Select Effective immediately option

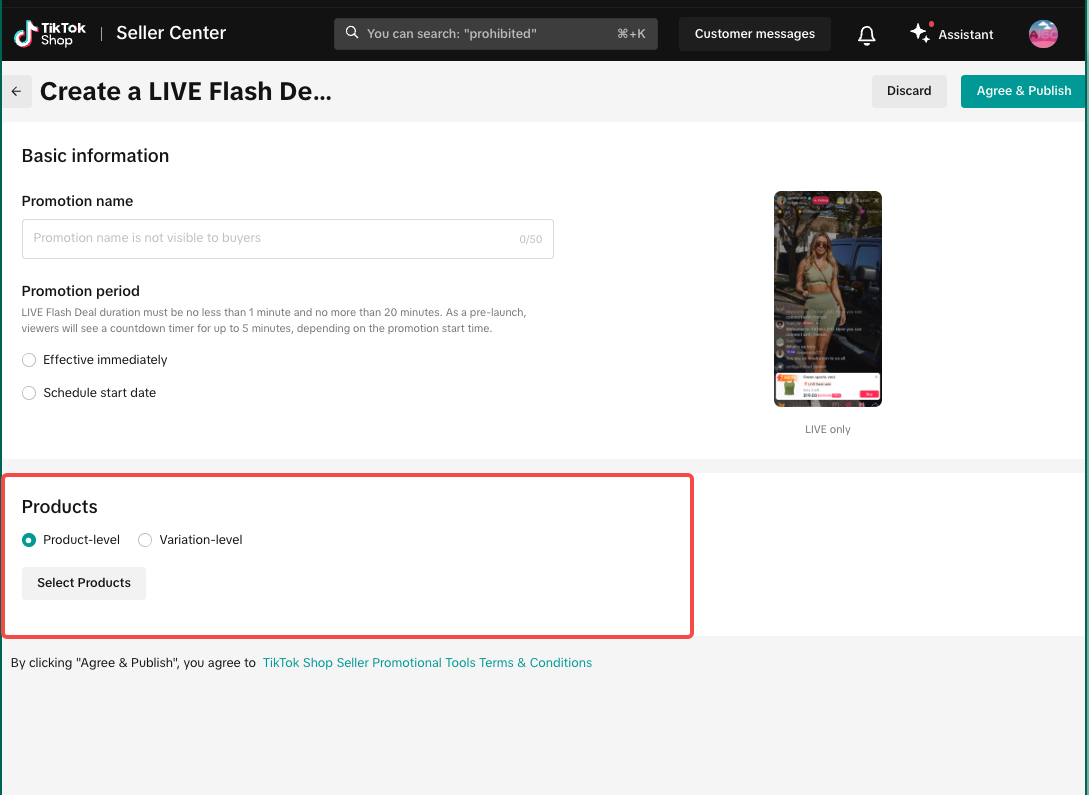(29, 360)
